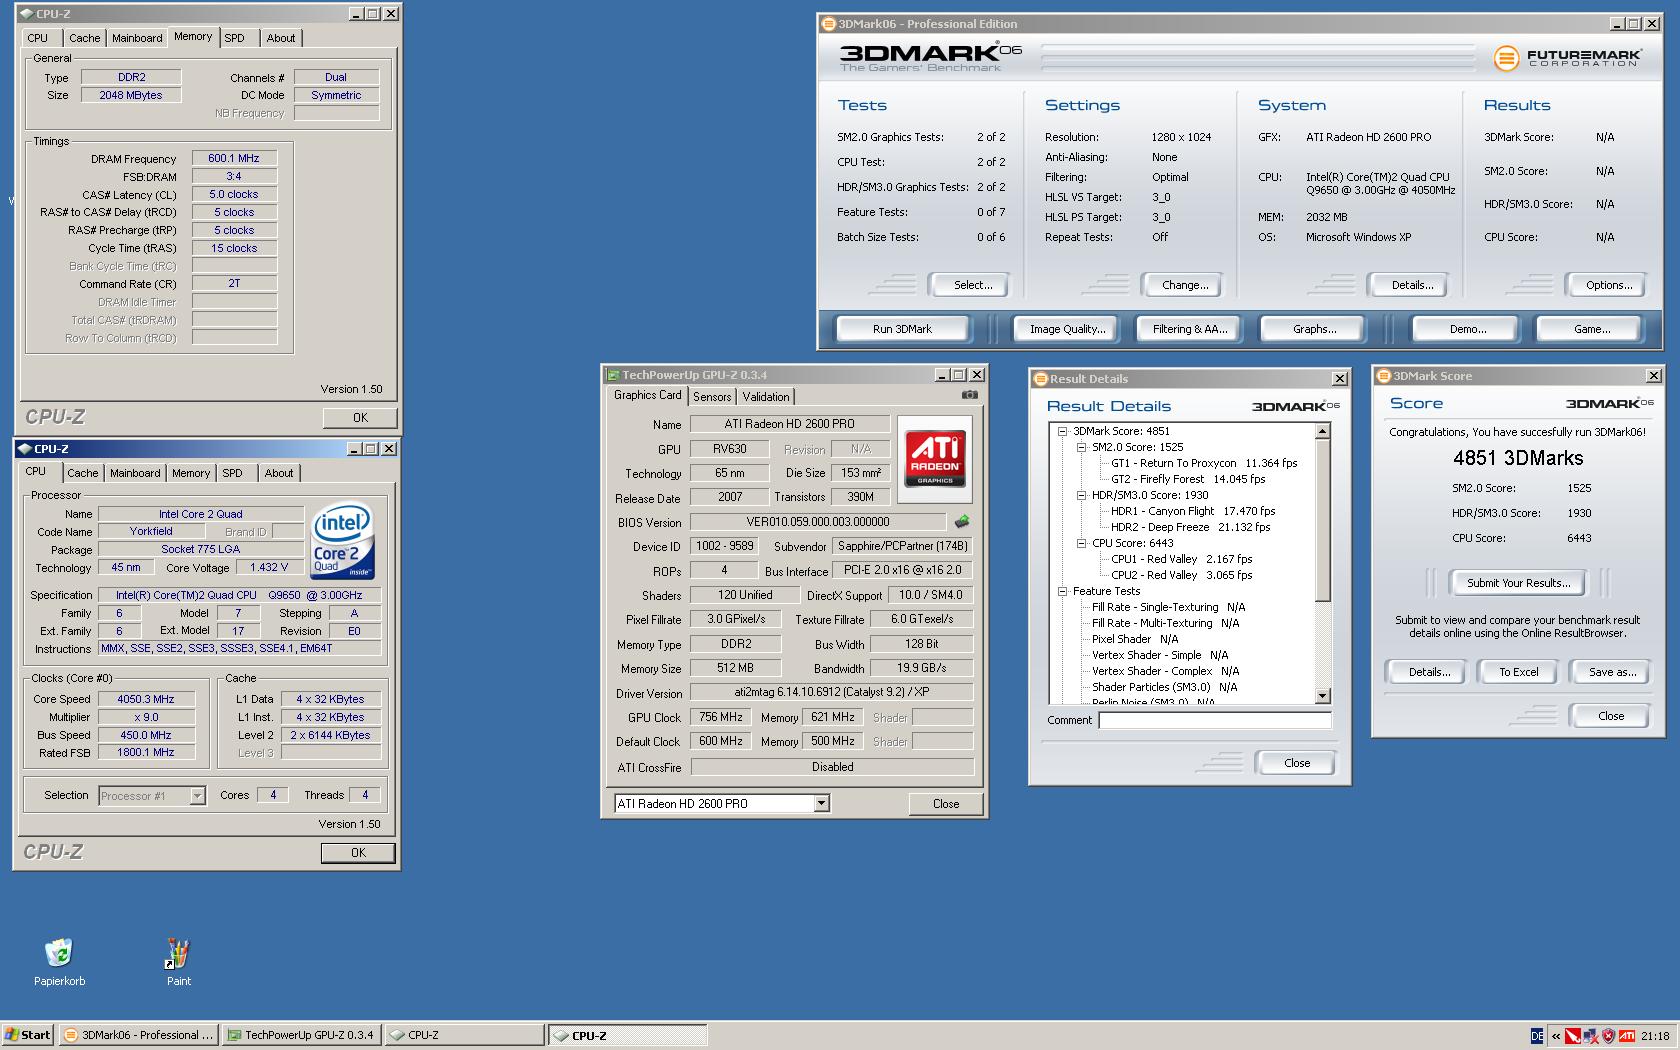Screen dimensions: 1680x1050
Task: Open SPD tab in top CPU-Z window
Action: 234,38
